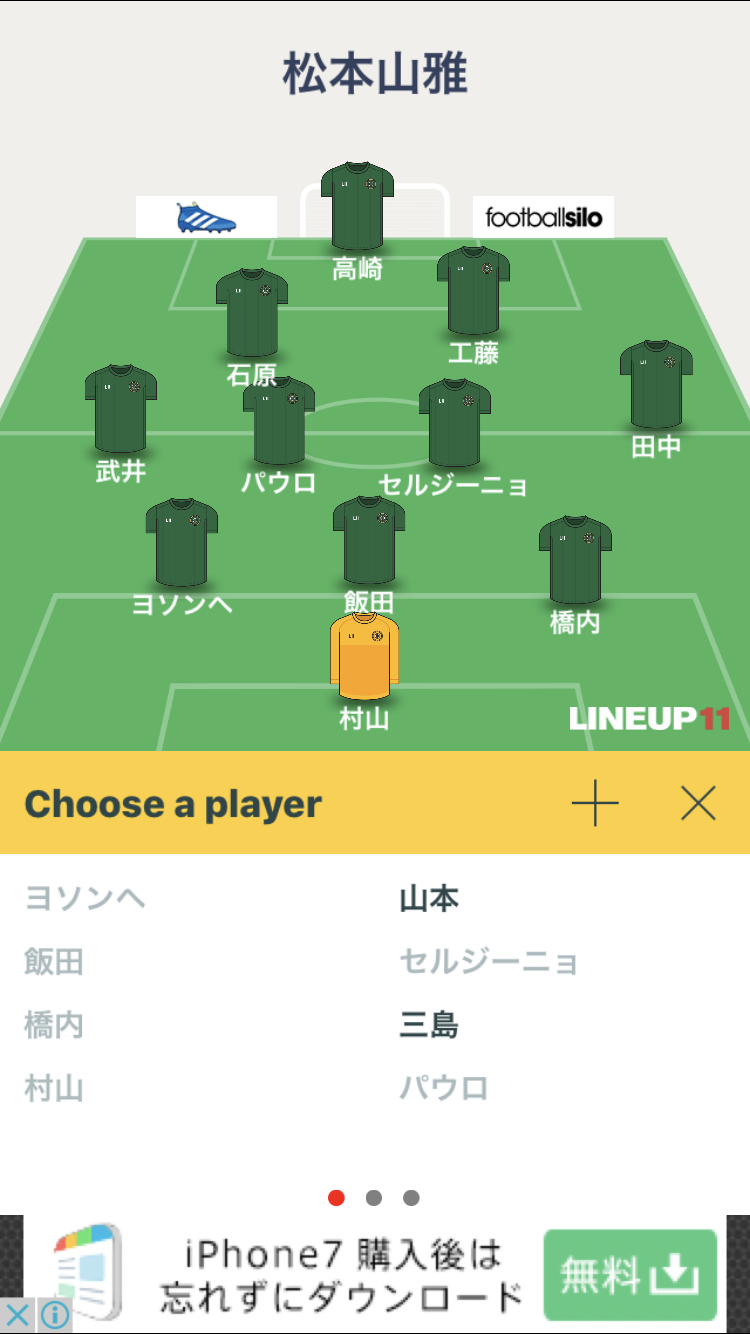Screen dimensions: 750x1334
Task: Tap striker 高崎's jersey
Action: [x=357, y=206]
